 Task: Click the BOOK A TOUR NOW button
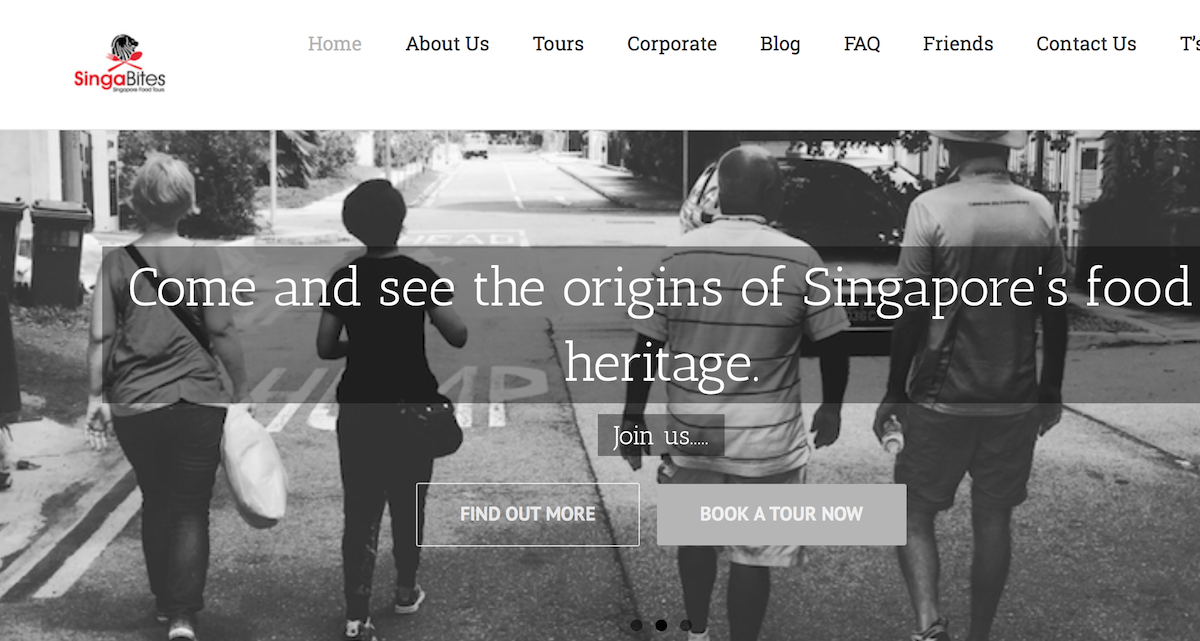[x=782, y=514]
